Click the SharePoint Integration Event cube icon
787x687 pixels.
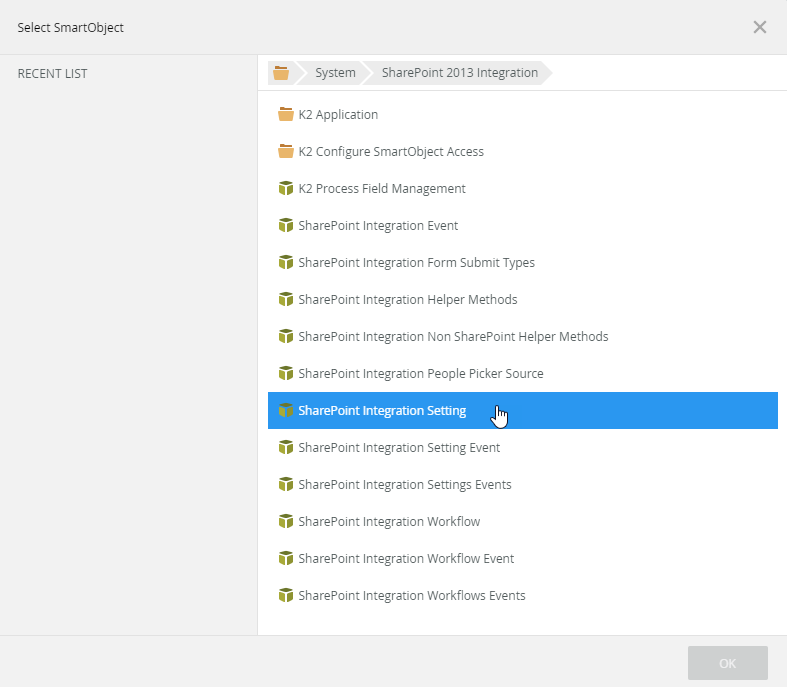pos(286,226)
